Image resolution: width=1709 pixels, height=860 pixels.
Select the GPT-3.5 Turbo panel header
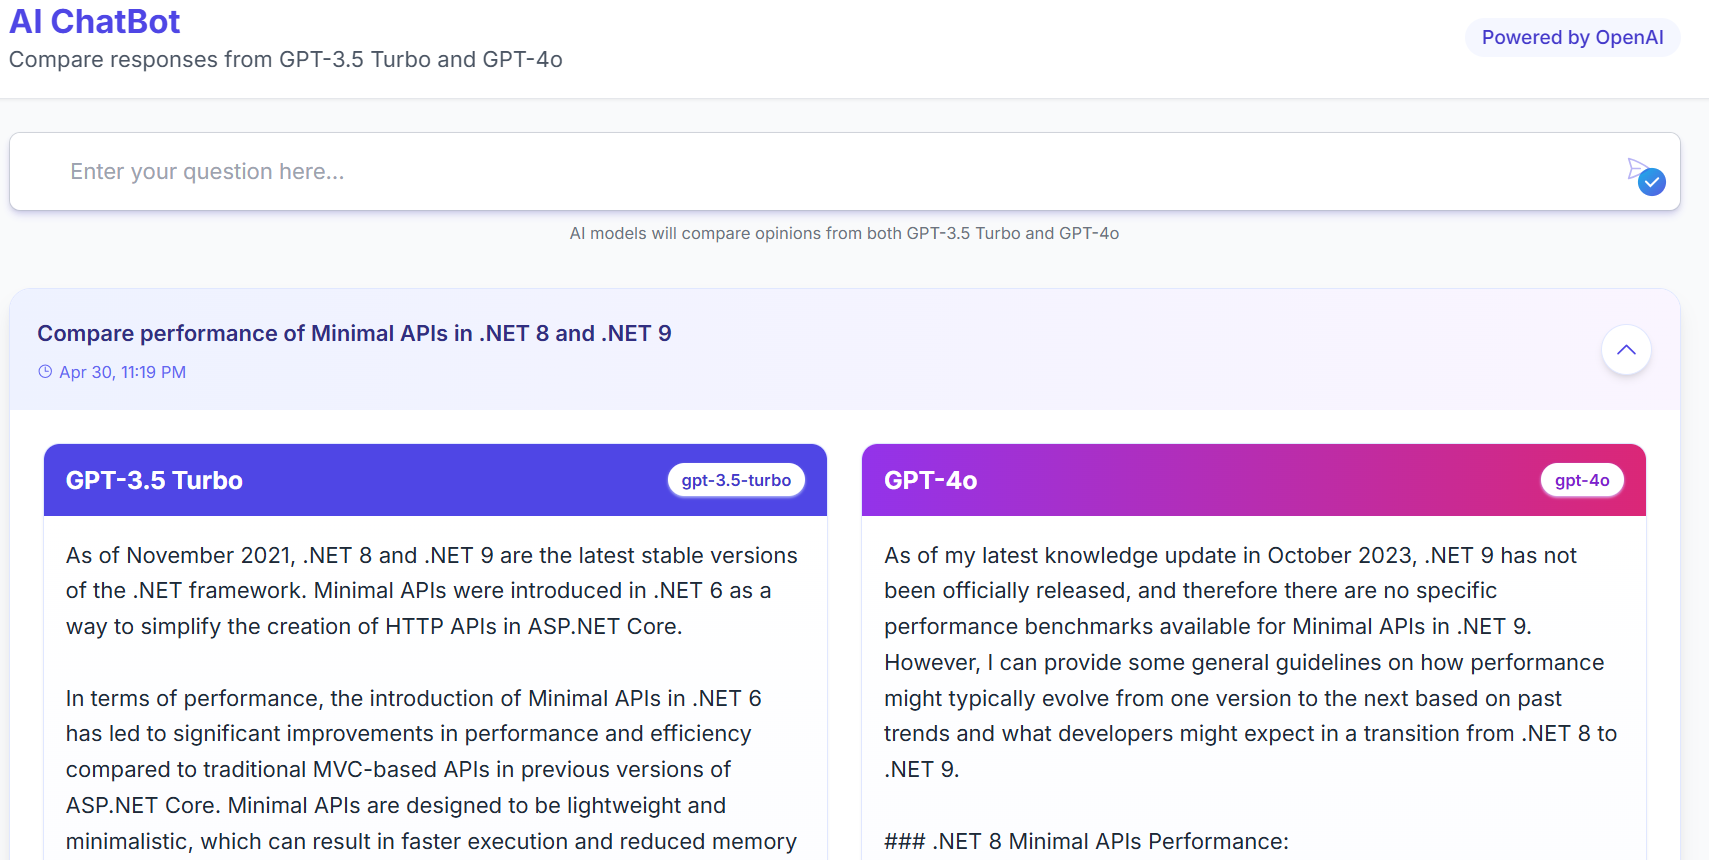point(435,480)
